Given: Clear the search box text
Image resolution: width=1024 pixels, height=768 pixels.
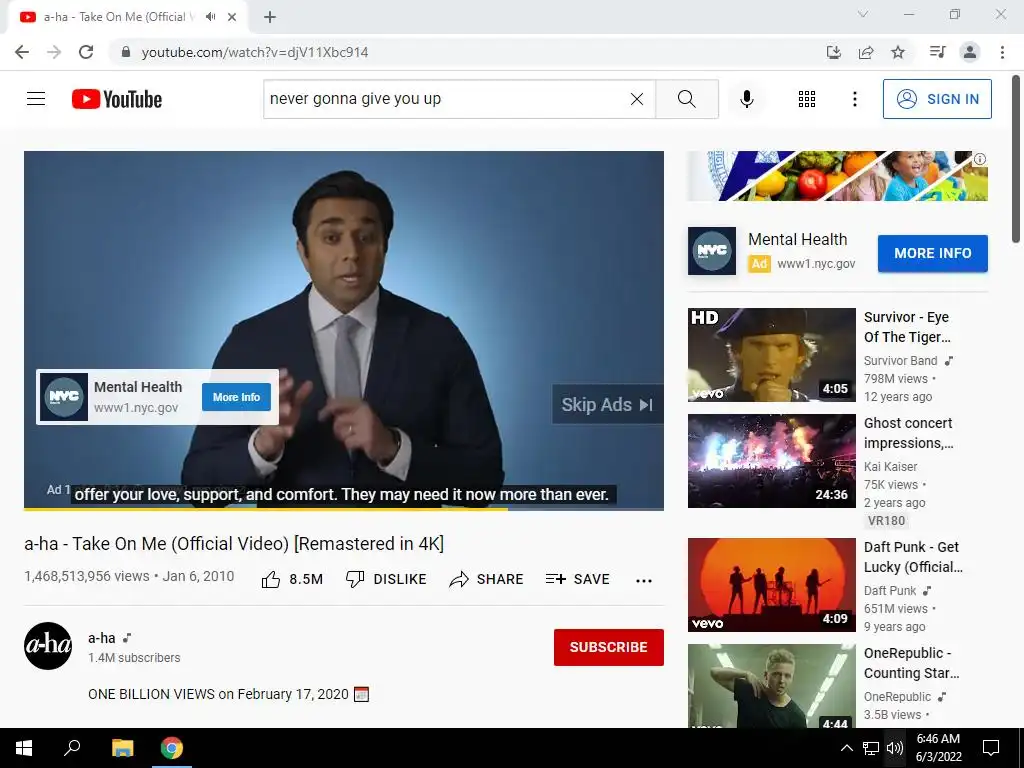Looking at the screenshot, I should (637, 99).
